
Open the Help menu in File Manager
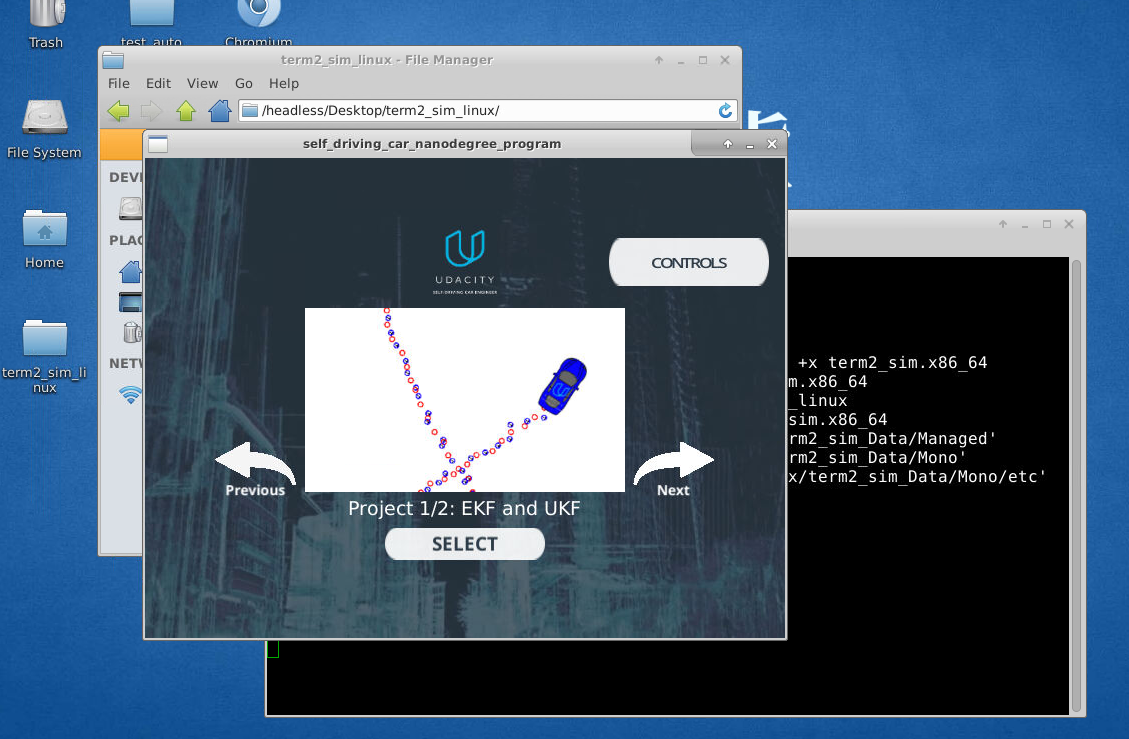coord(284,84)
